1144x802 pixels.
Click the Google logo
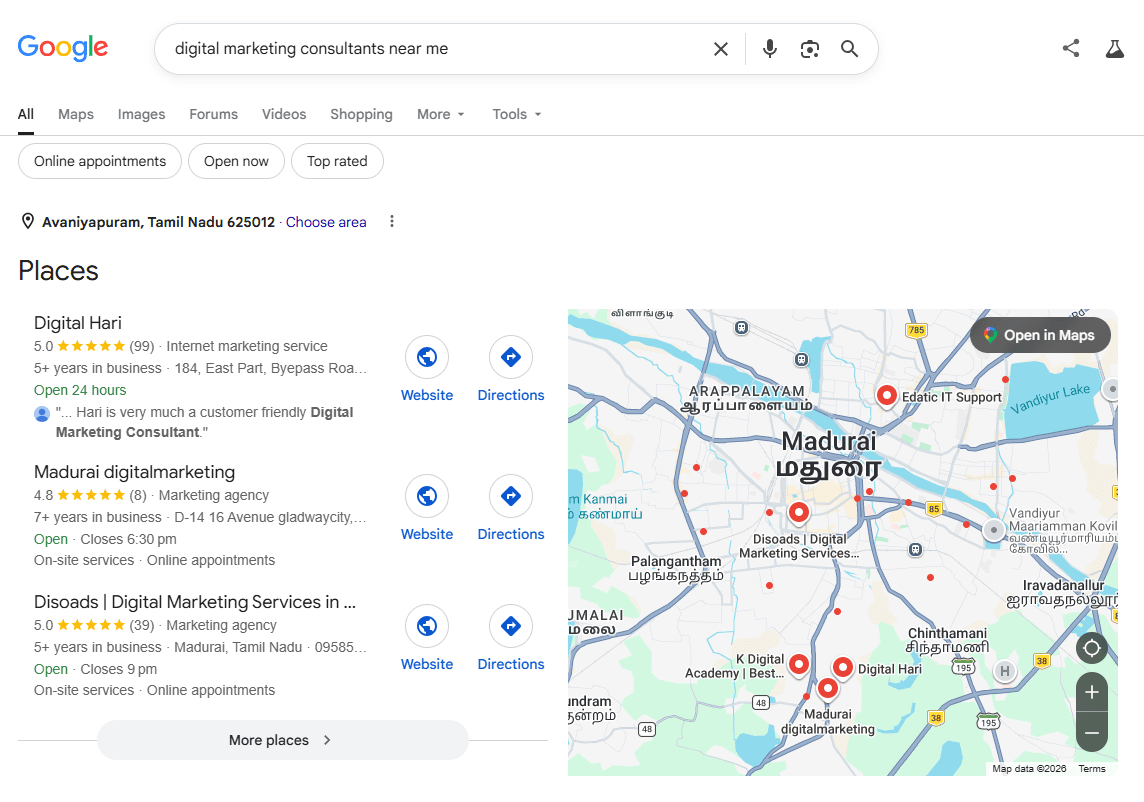(x=63, y=48)
